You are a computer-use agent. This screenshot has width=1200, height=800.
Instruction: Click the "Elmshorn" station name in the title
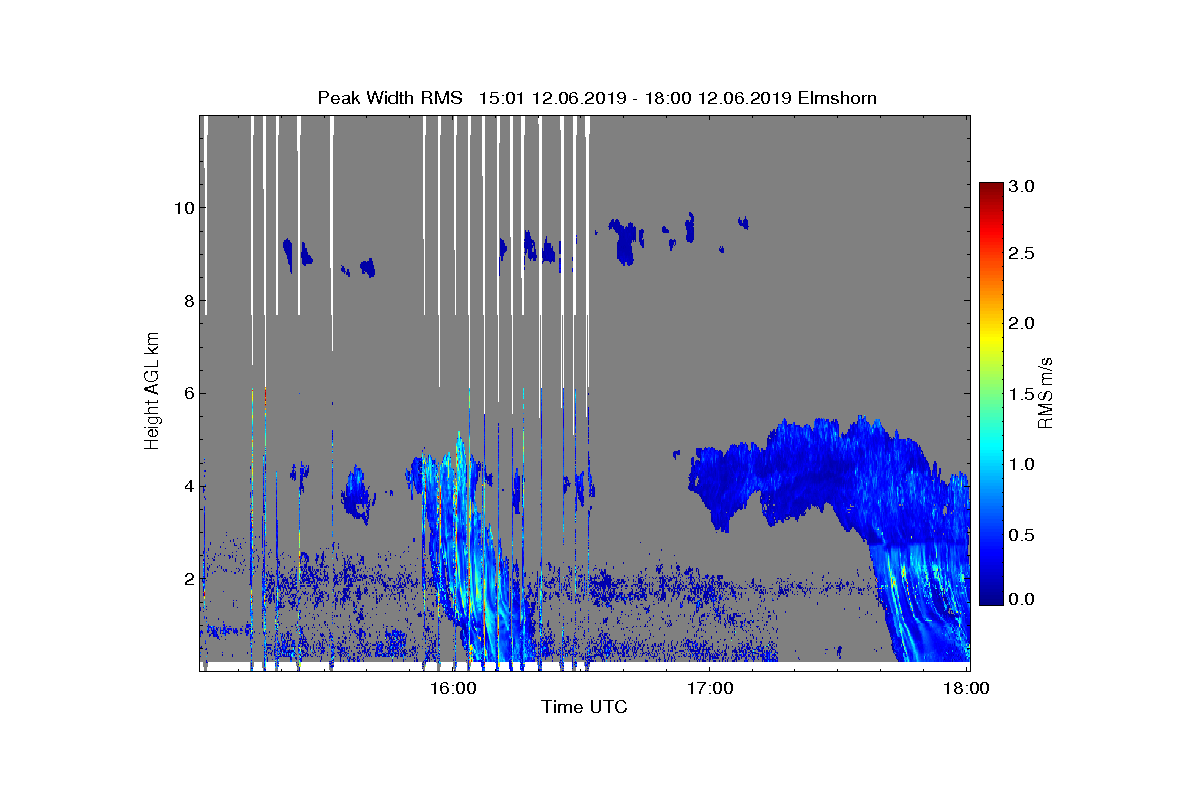pyautogui.click(x=836, y=98)
